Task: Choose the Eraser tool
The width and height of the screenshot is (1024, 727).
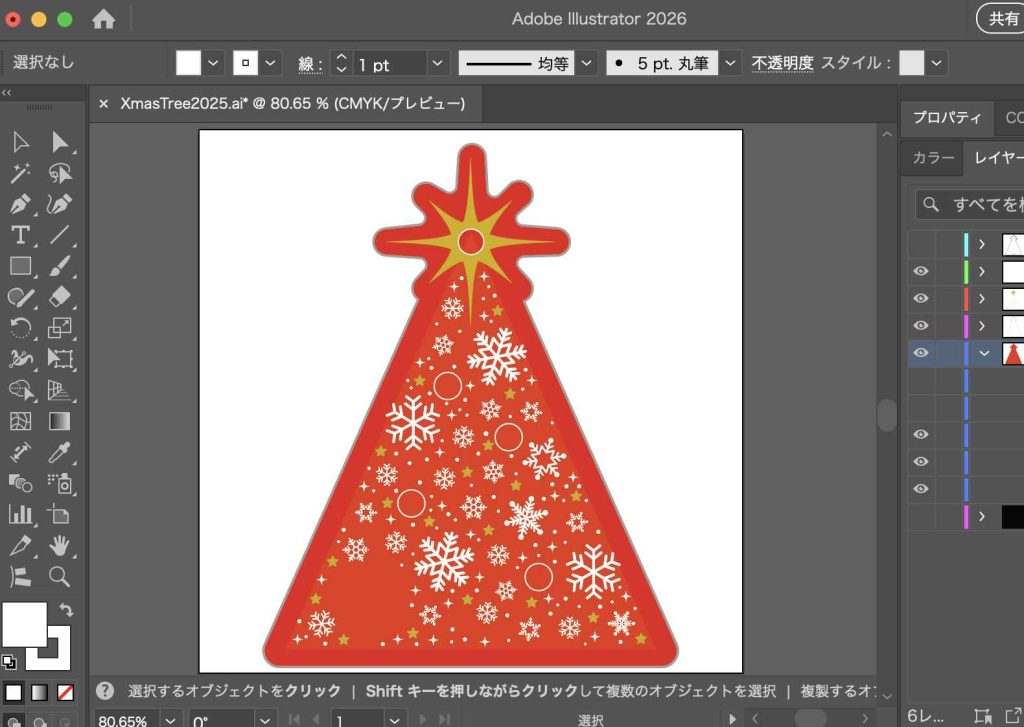Action: coord(60,297)
